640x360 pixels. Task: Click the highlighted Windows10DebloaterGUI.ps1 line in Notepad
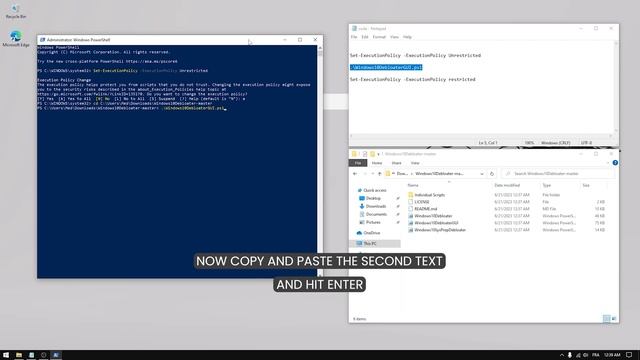(386, 67)
